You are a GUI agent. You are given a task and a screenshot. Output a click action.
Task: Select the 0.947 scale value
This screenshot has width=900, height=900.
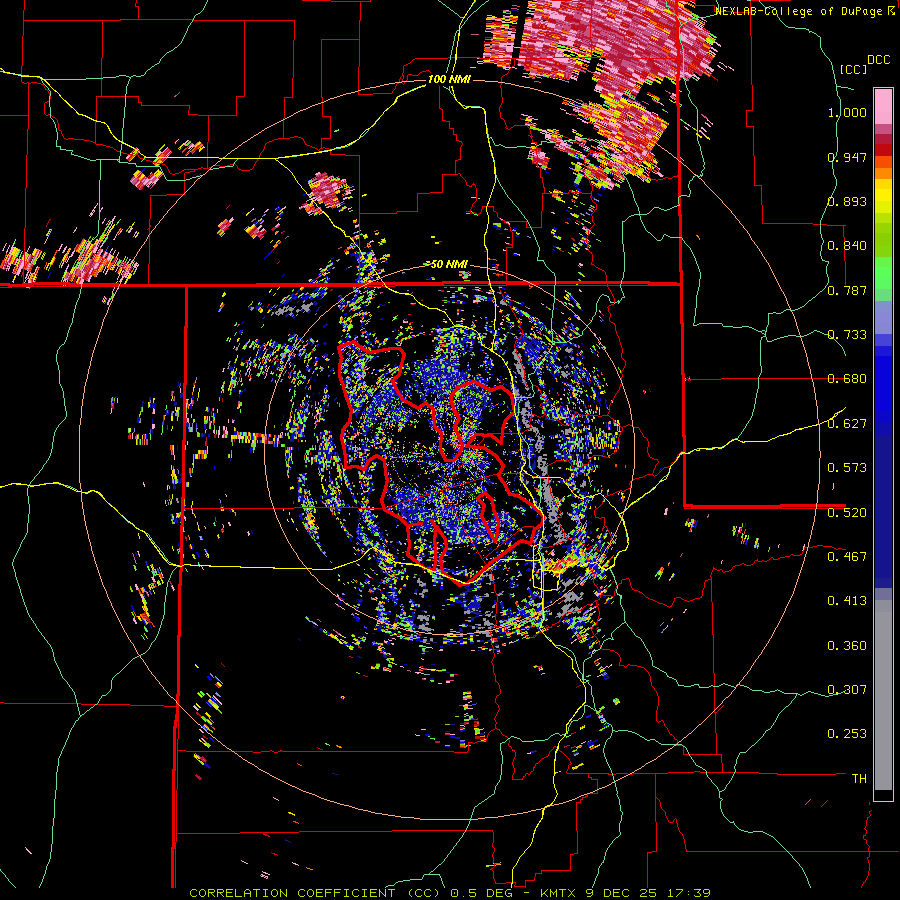click(847, 157)
